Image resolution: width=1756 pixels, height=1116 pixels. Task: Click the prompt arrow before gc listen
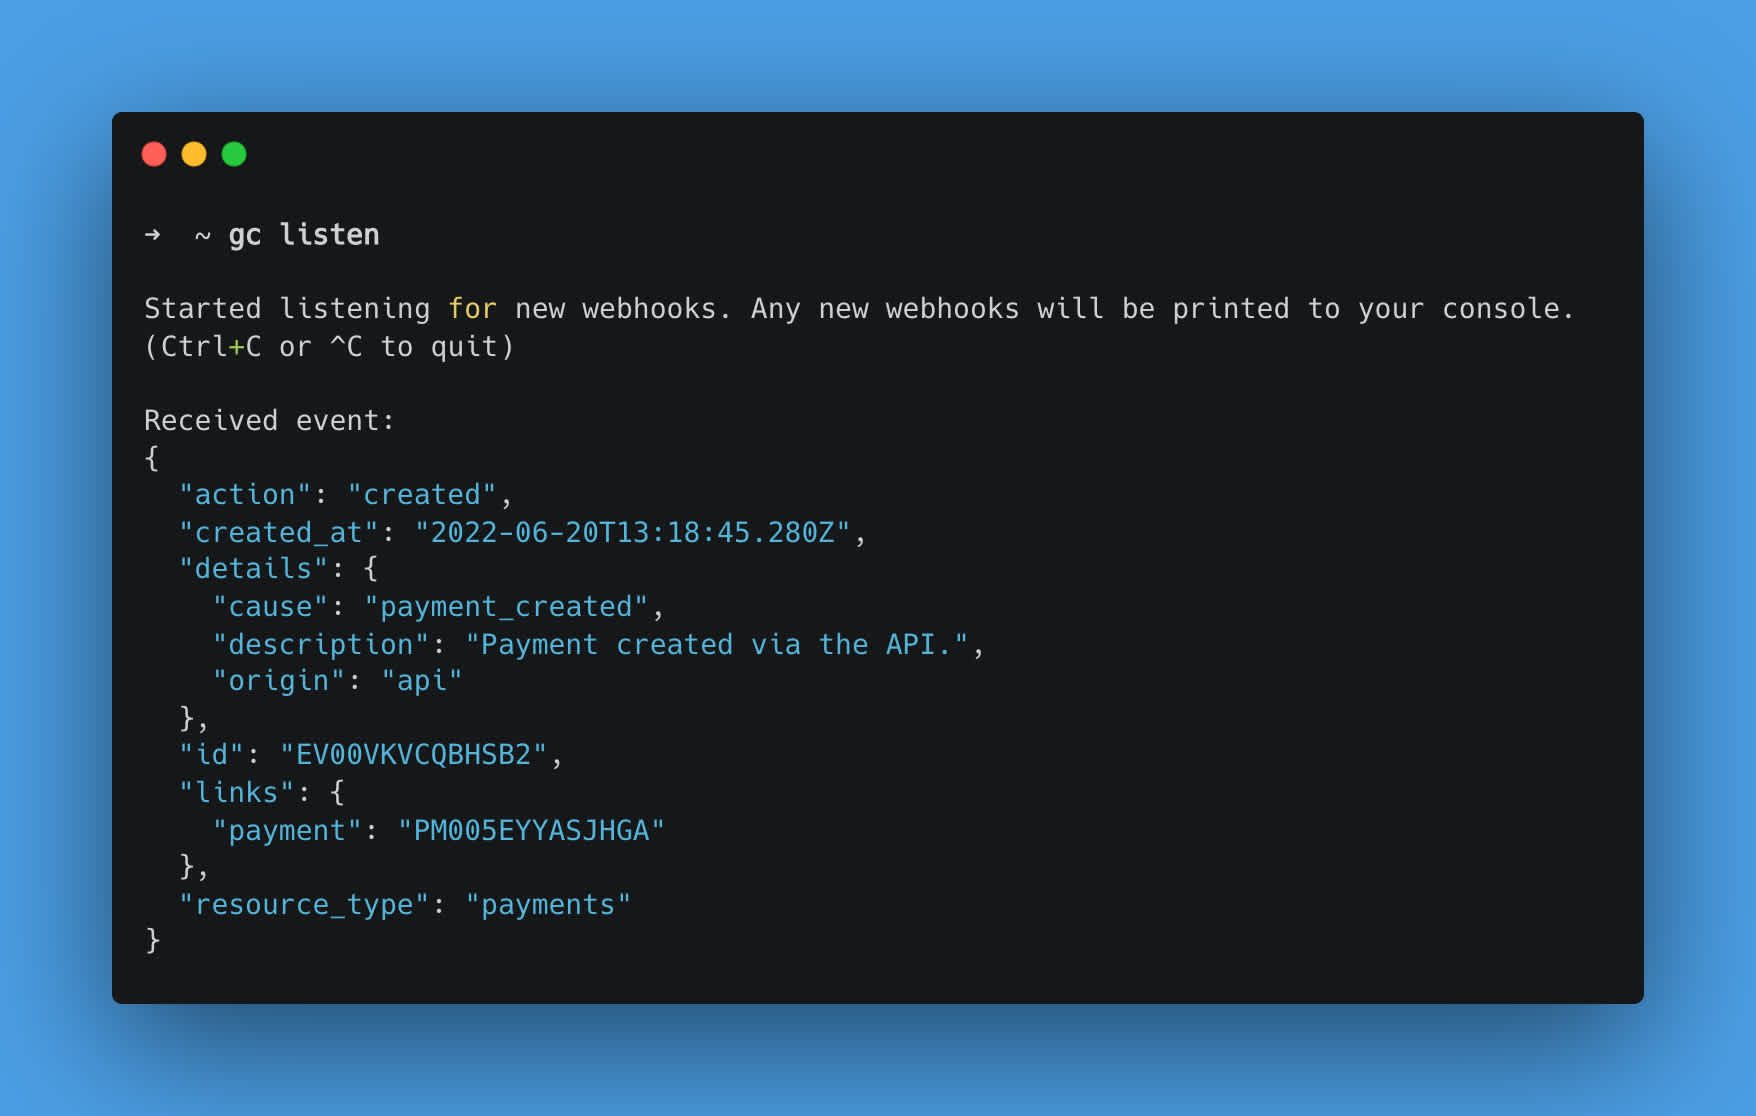(x=152, y=235)
